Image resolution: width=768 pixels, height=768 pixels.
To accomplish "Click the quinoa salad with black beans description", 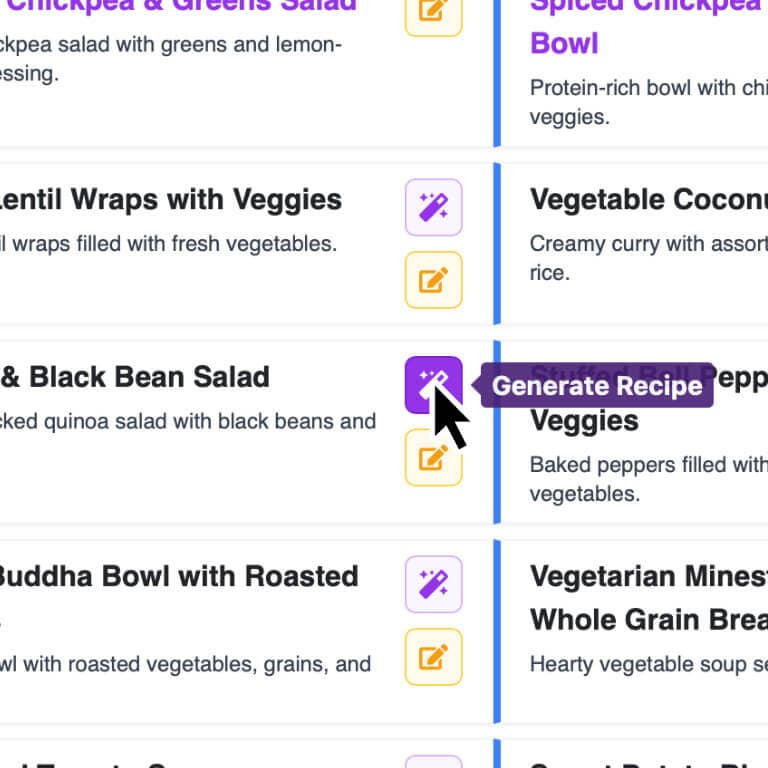I will coord(188,421).
